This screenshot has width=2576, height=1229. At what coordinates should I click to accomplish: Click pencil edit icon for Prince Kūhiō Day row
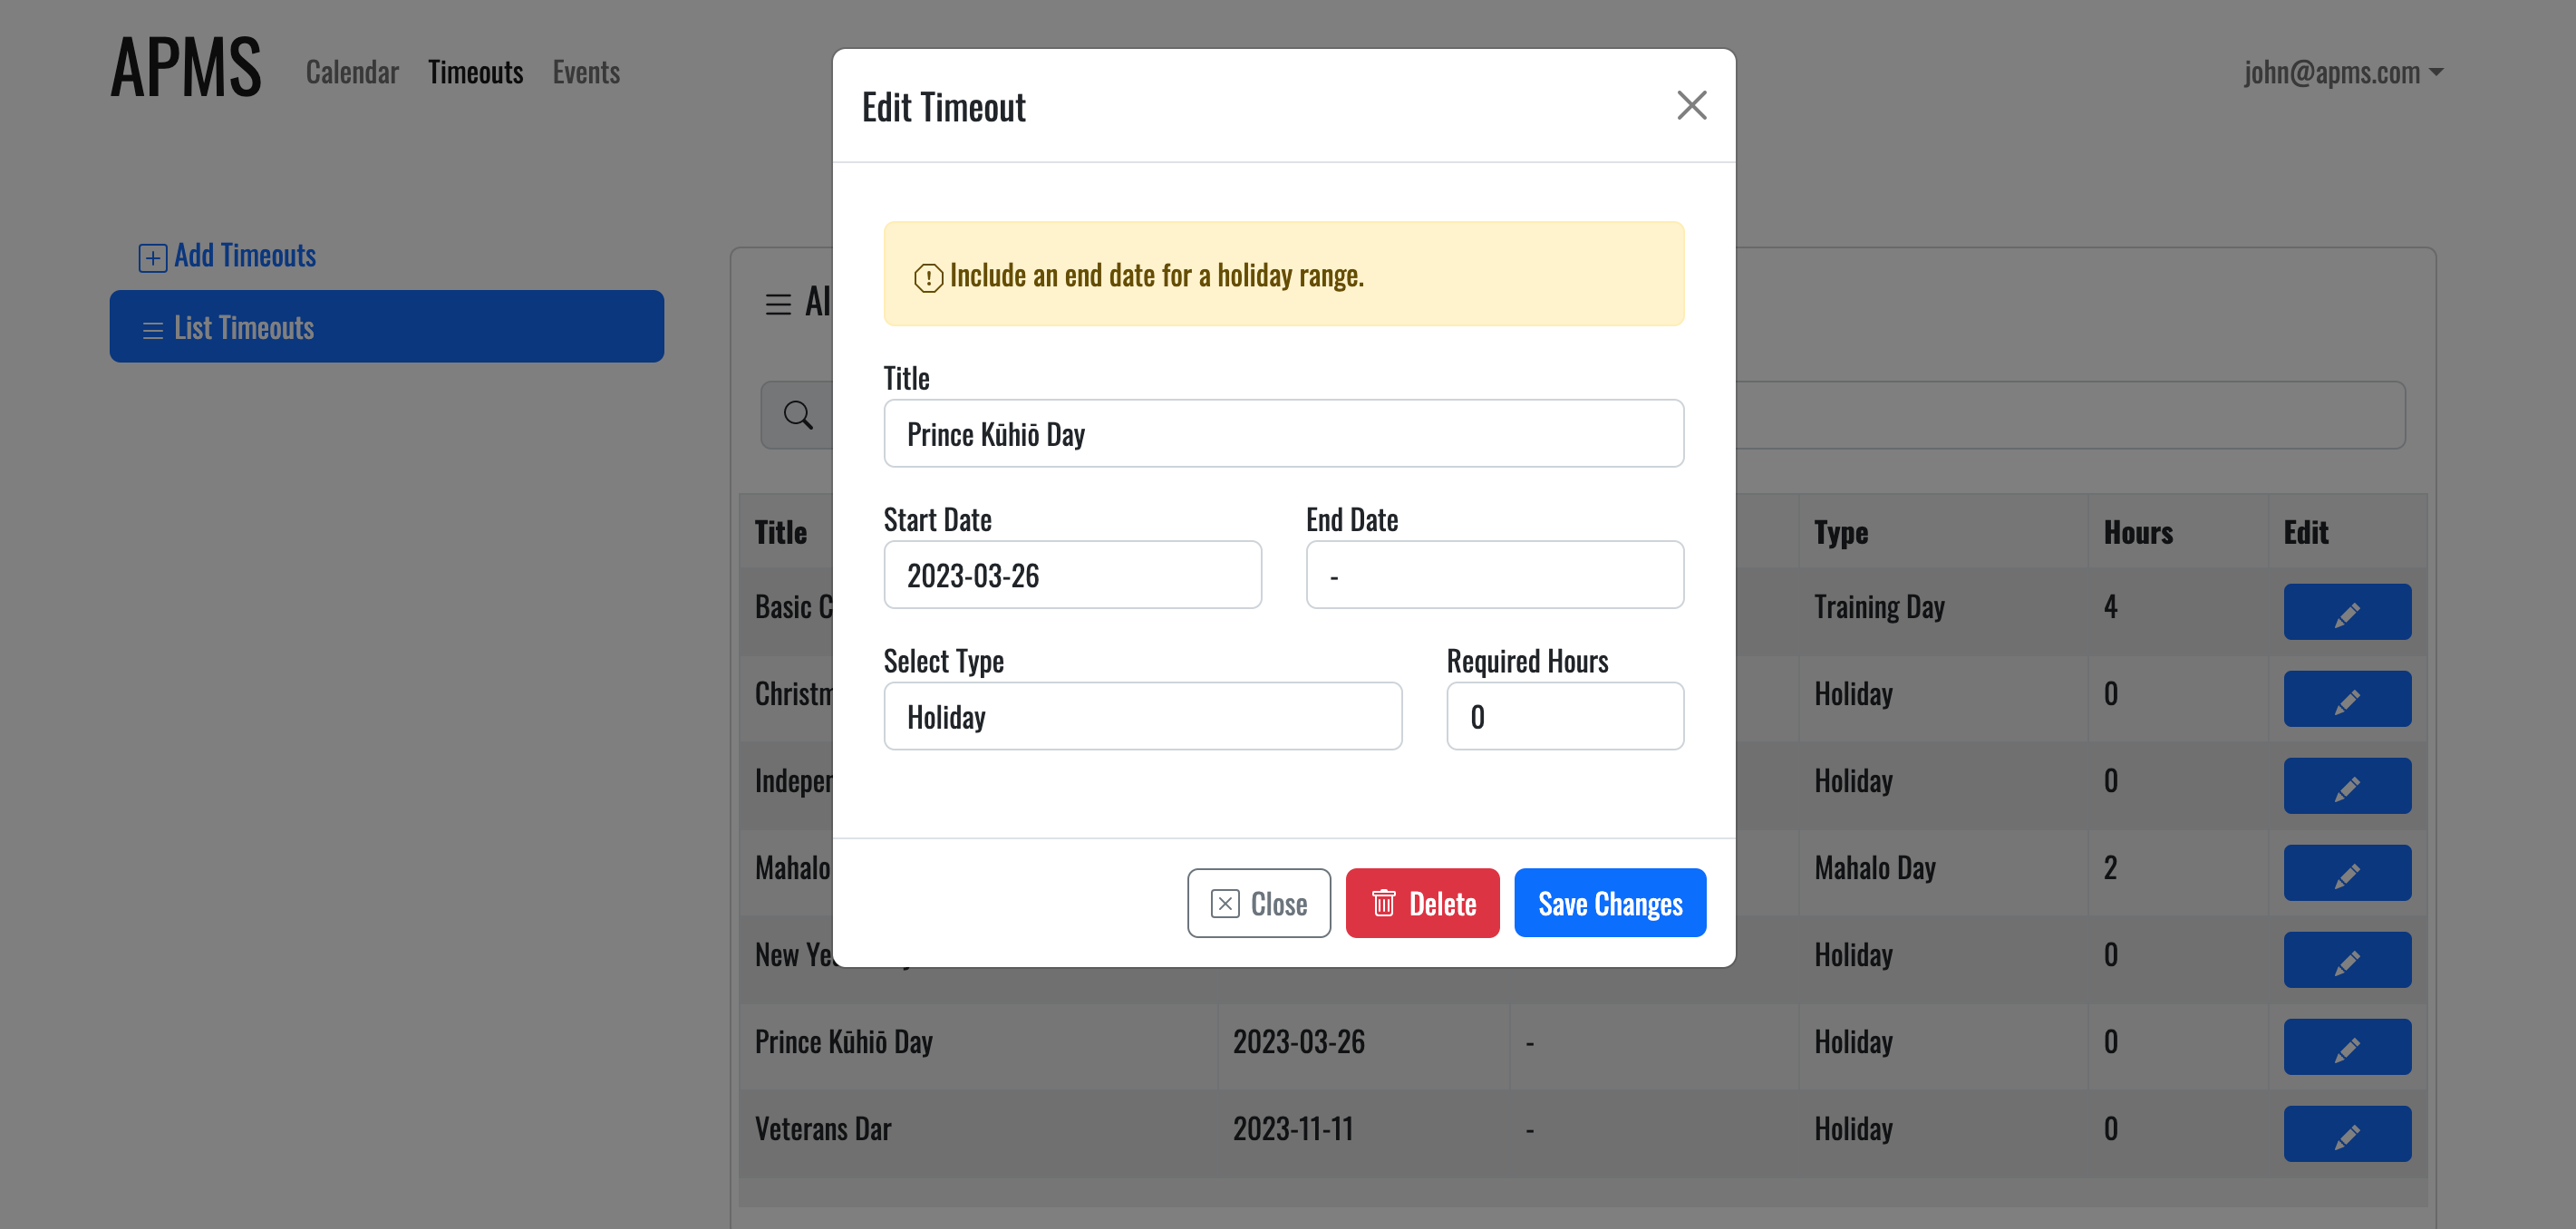click(x=2346, y=1047)
